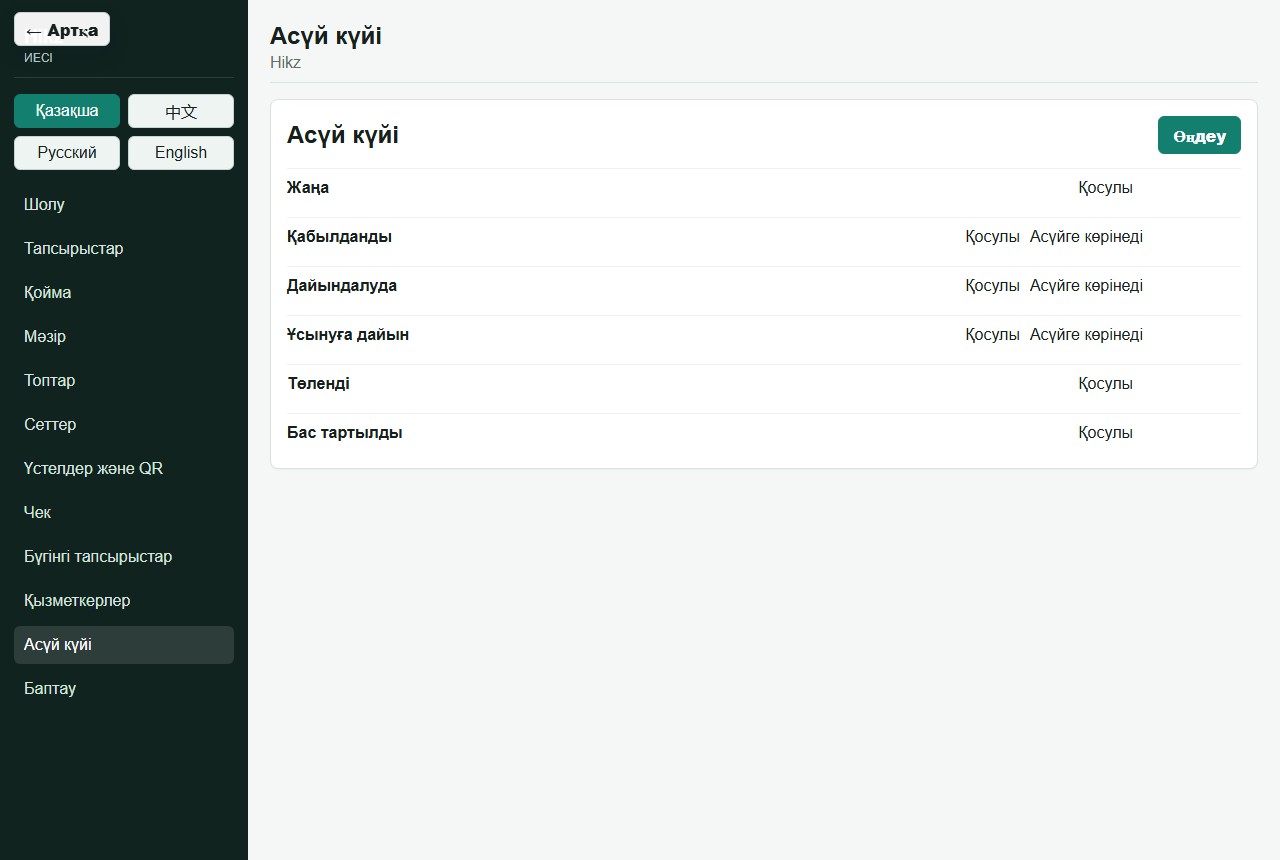The width and height of the screenshot is (1280, 860).
Task: Click the Асүй күйі card heading
Action: tap(343, 135)
